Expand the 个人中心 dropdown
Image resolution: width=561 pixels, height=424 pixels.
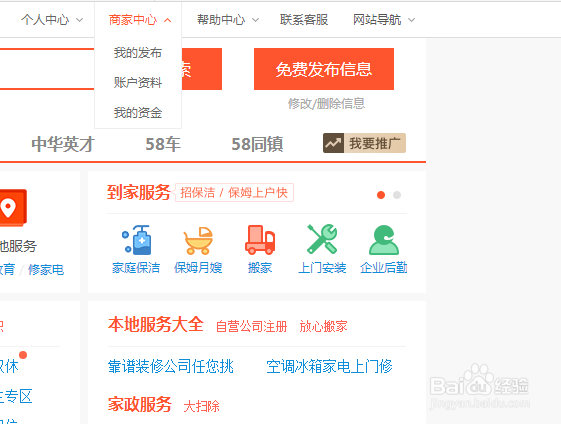pyautogui.click(x=52, y=20)
